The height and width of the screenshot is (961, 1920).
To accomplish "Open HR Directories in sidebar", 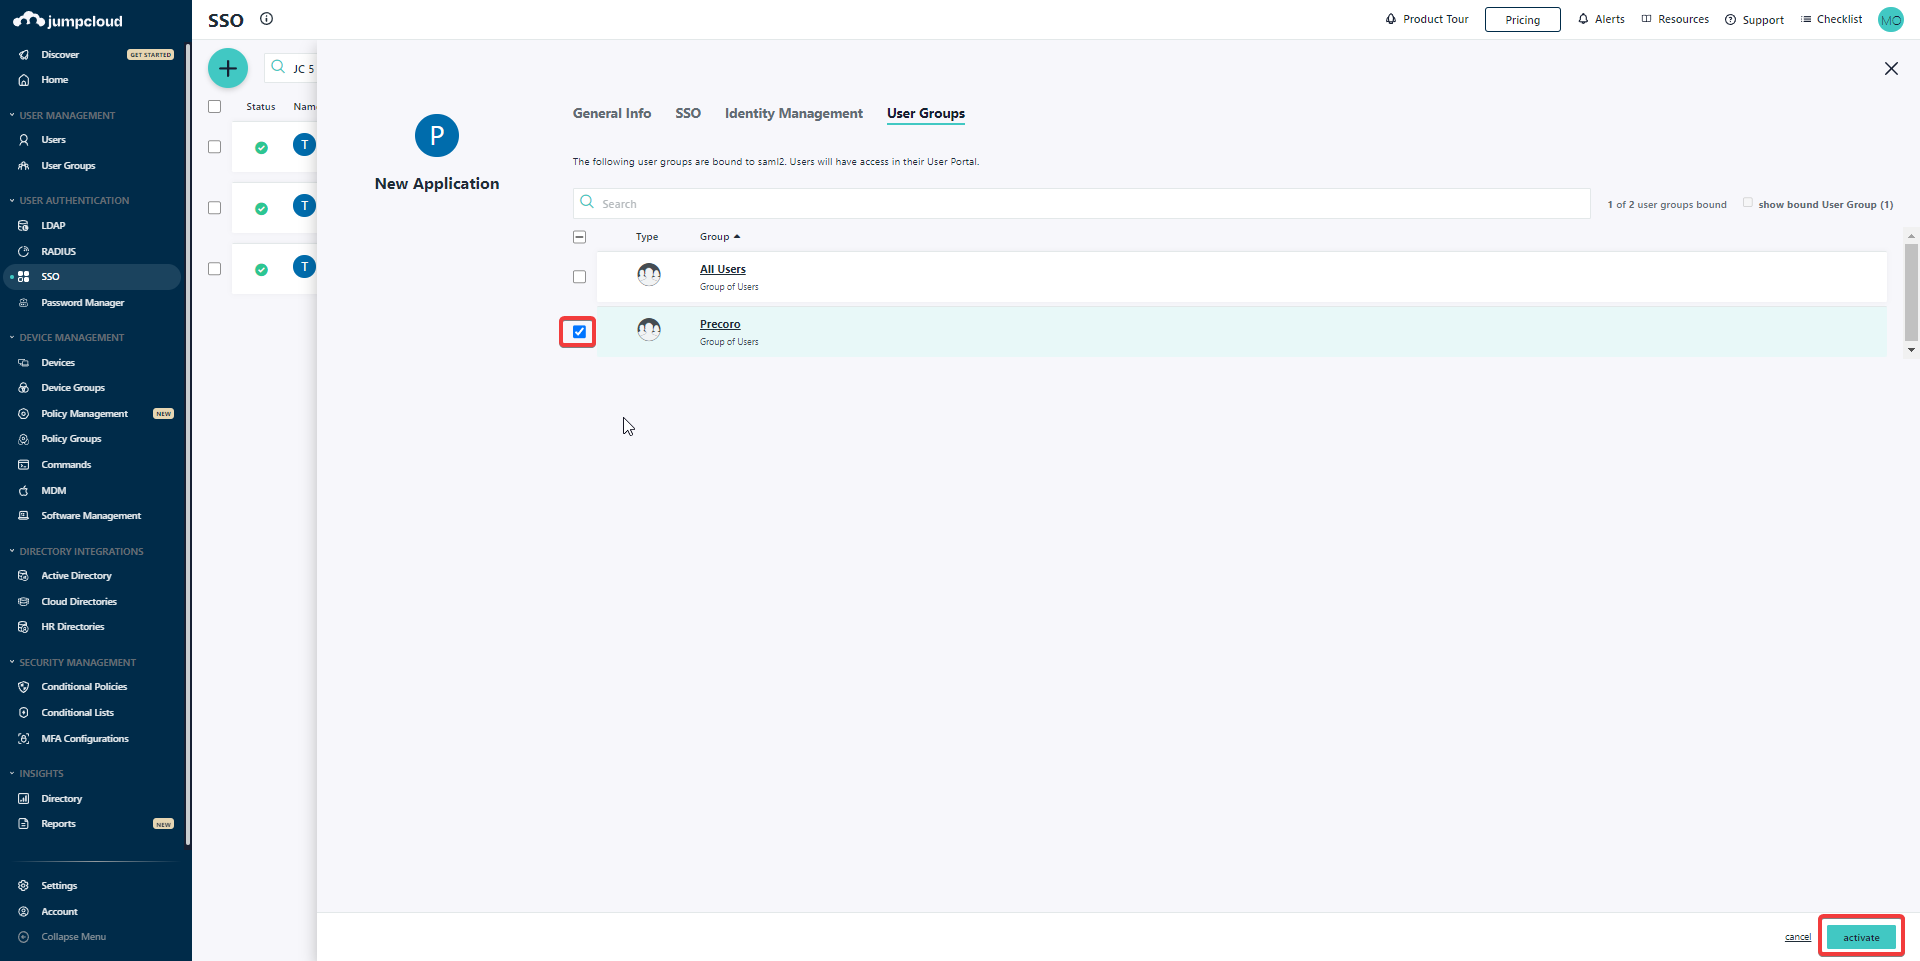I will click(x=72, y=627).
